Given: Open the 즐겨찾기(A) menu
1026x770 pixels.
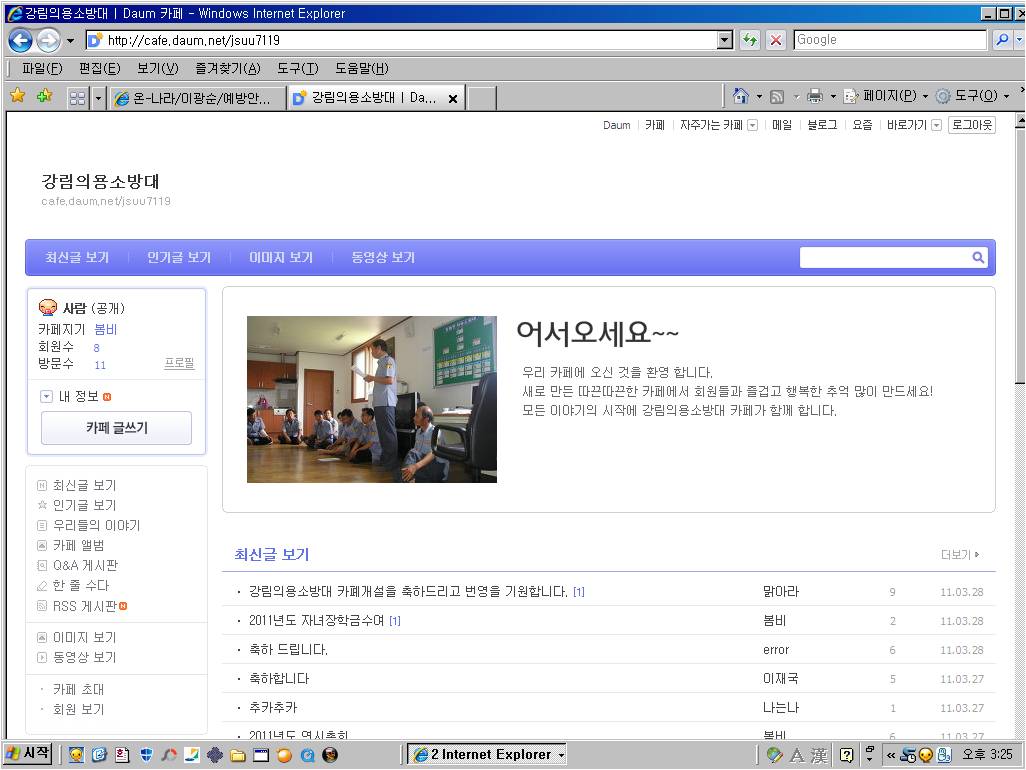Looking at the screenshot, I should (x=227, y=68).
